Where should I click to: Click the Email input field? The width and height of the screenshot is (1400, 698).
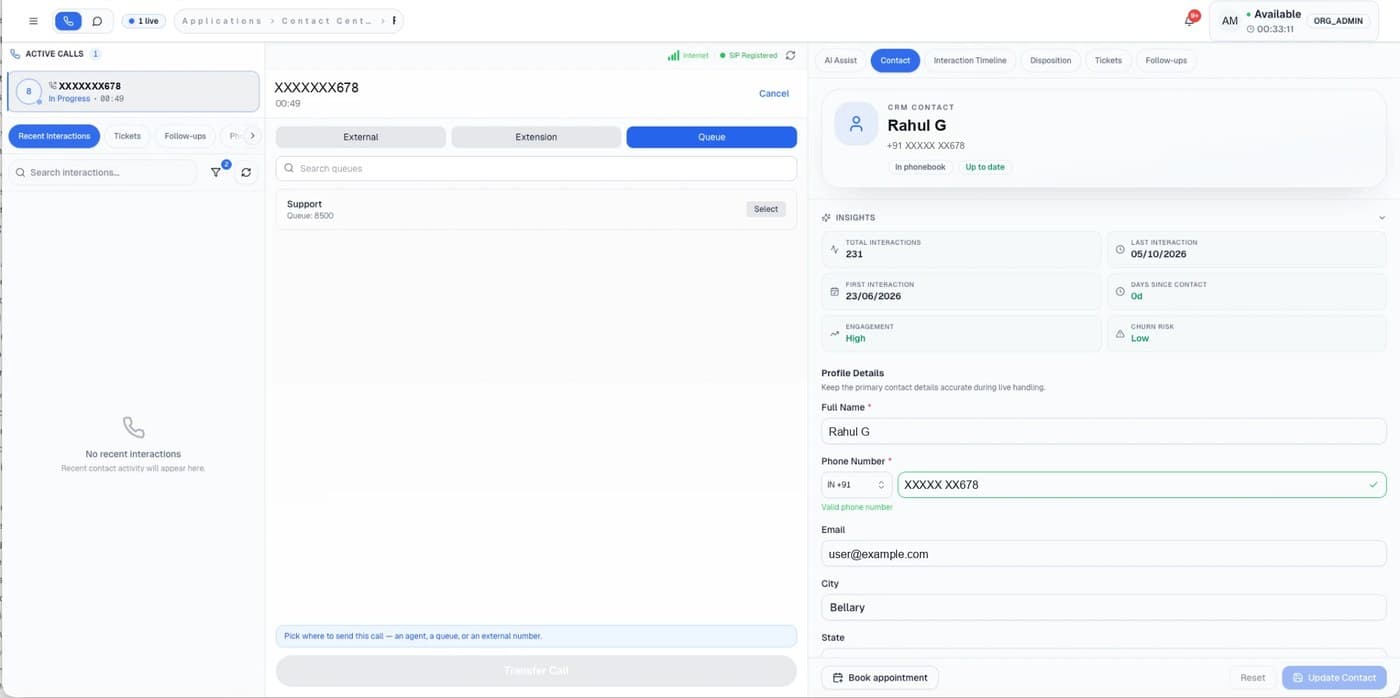[1104, 554]
